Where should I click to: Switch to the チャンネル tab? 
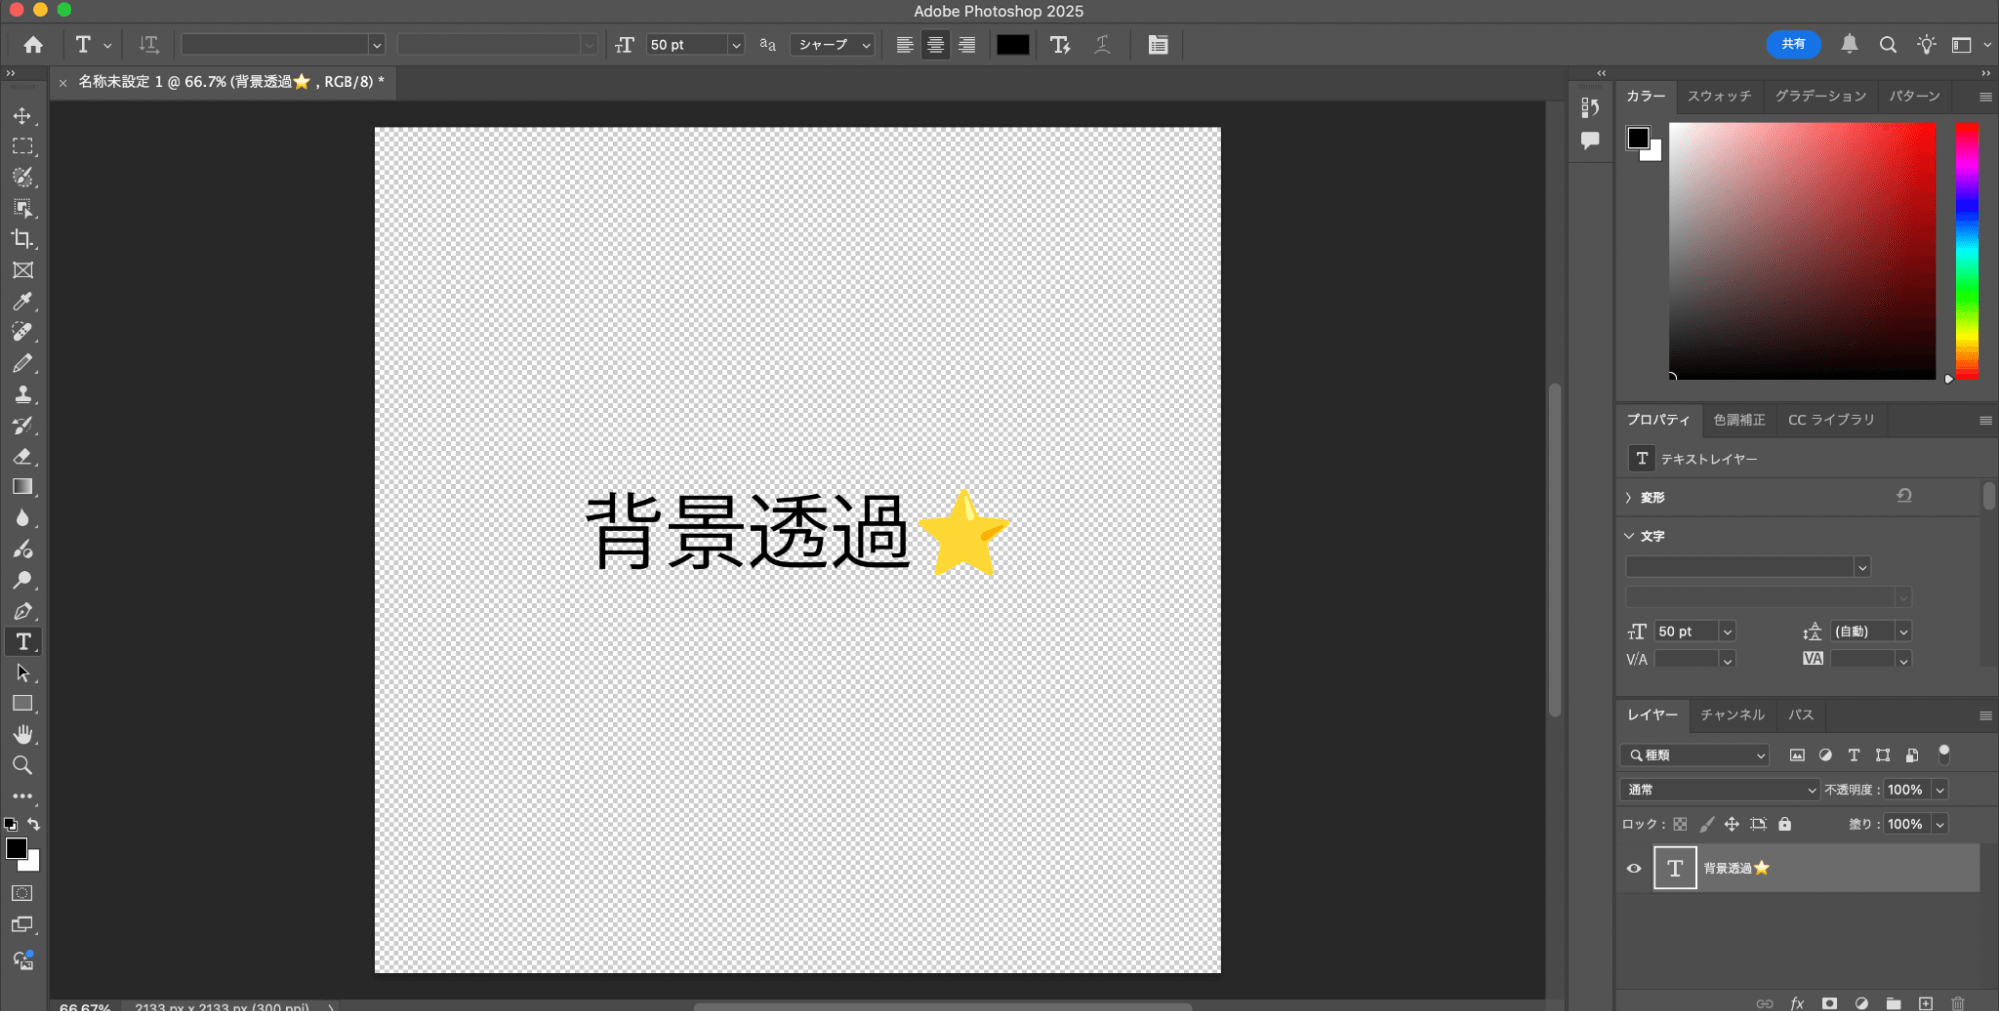pyautogui.click(x=1733, y=715)
